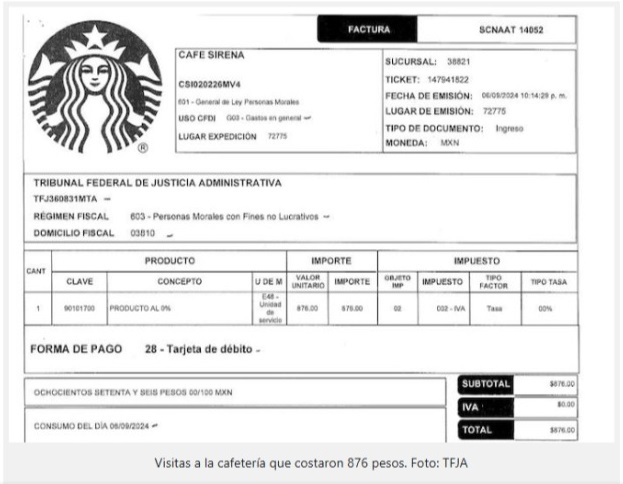This screenshot has width=623, height=484.
Task: Click the CAFE SIRENA company name
Action: pos(211,56)
